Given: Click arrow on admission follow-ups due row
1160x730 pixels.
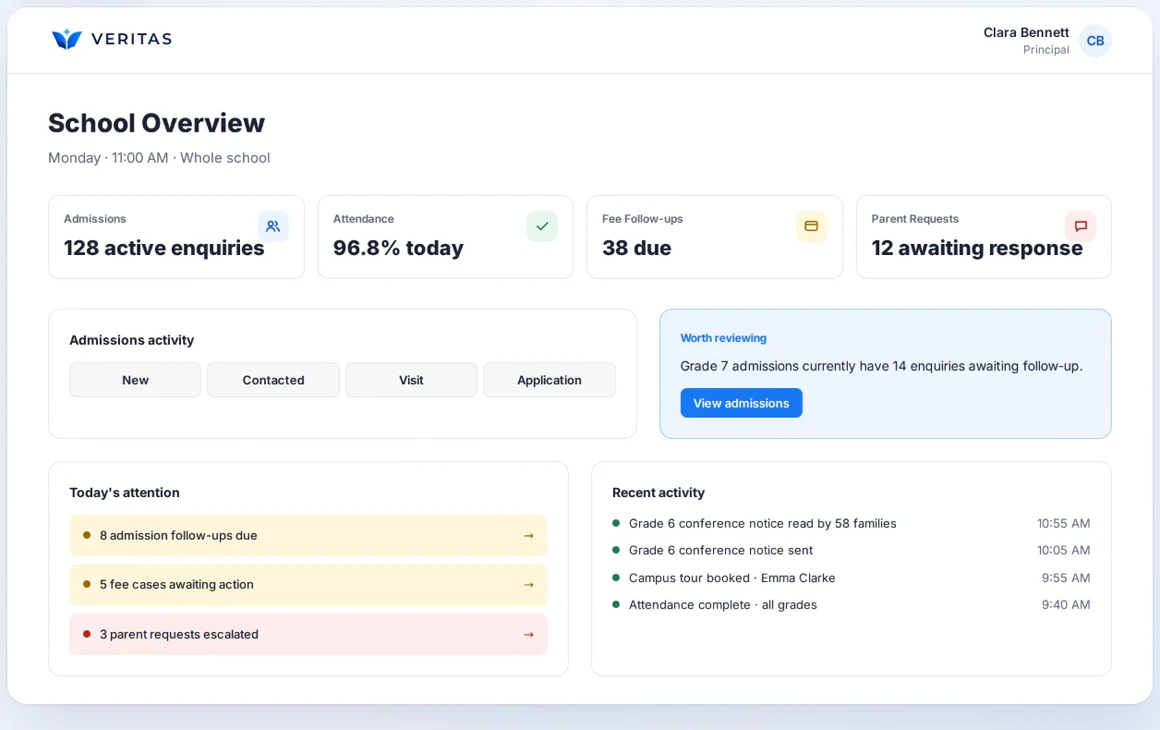Looking at the screenshot, I should point(529,535).
